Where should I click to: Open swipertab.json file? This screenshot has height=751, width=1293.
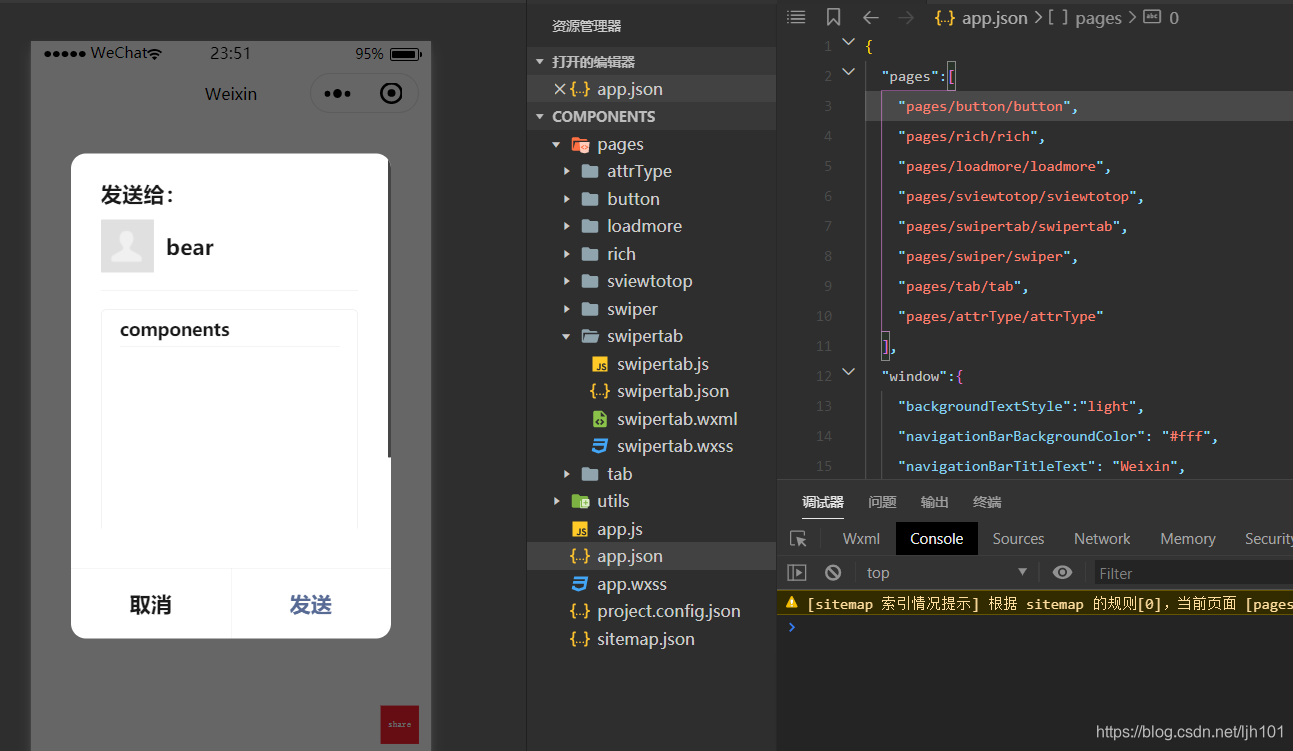(673, 391)
